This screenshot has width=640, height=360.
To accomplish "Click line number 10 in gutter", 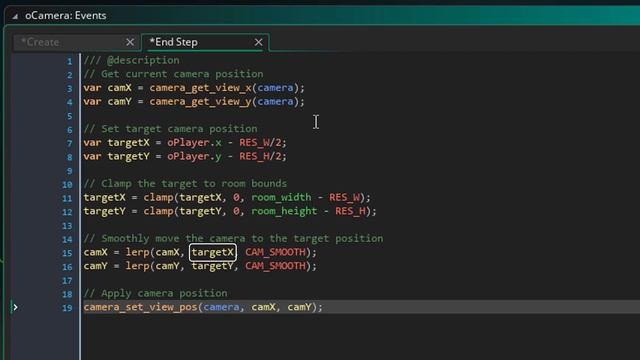I will (67, 184).
